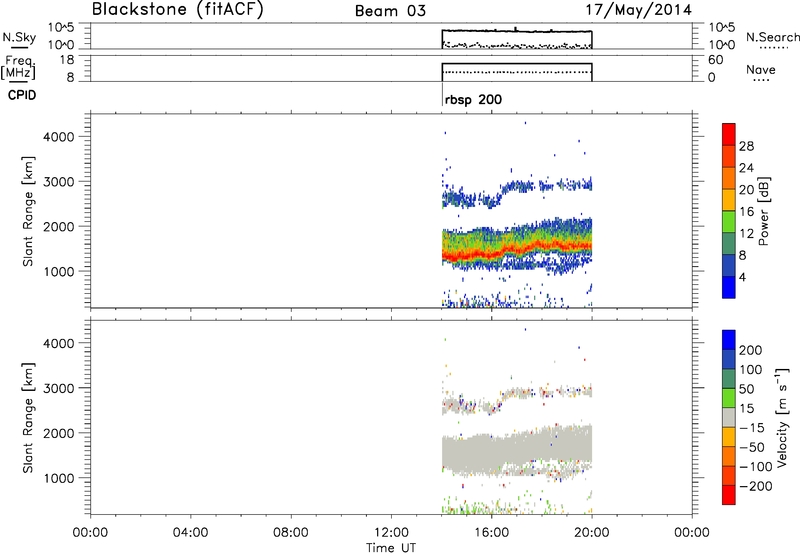
Task: Click Slant Range [km] label of power panel
Action: (x=28, y=211)
